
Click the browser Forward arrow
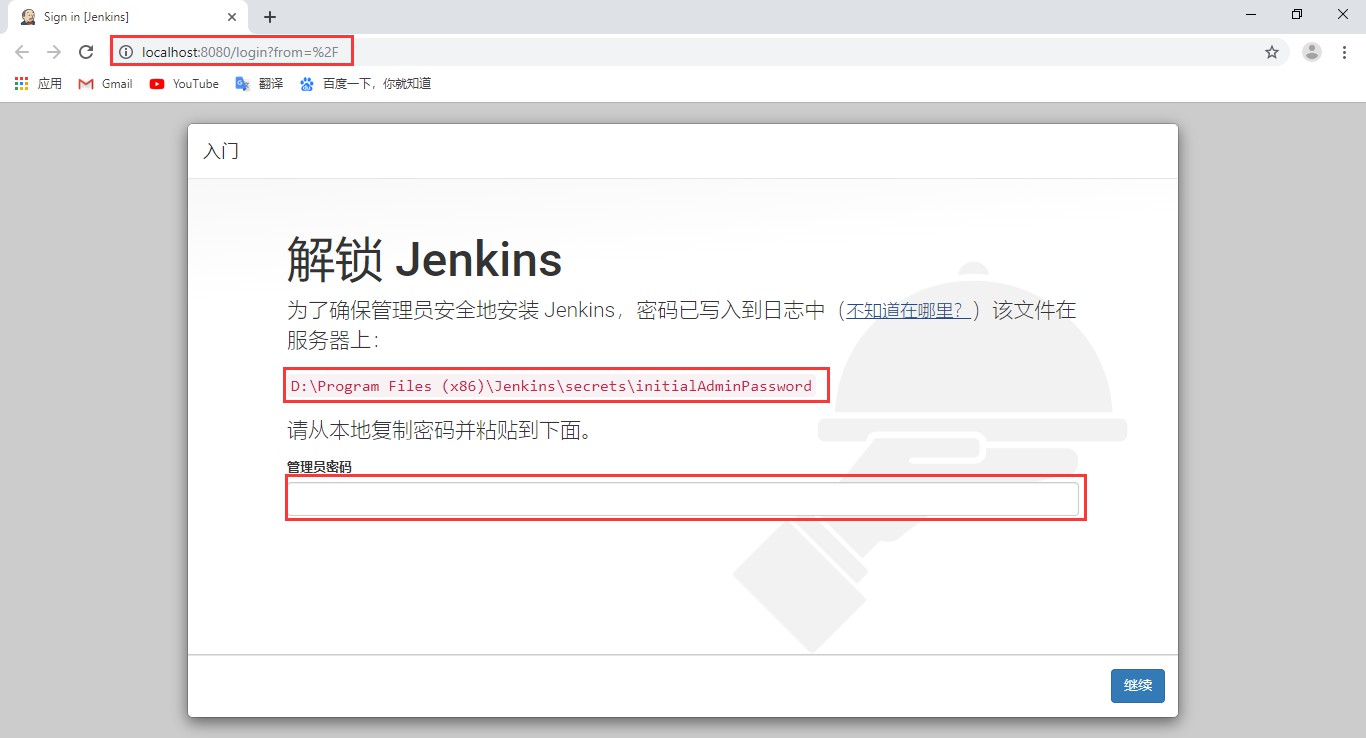[54, 52]
